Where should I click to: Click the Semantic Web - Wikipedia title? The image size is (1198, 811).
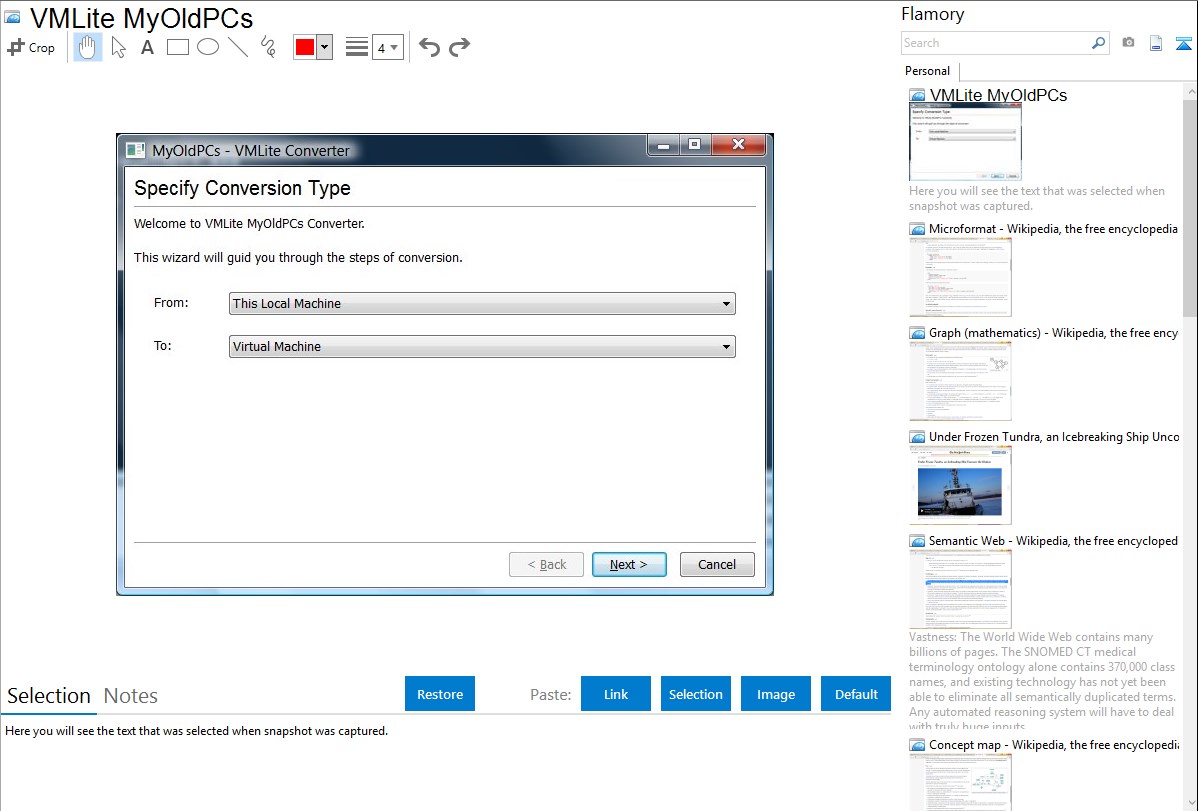point(1053,540)
